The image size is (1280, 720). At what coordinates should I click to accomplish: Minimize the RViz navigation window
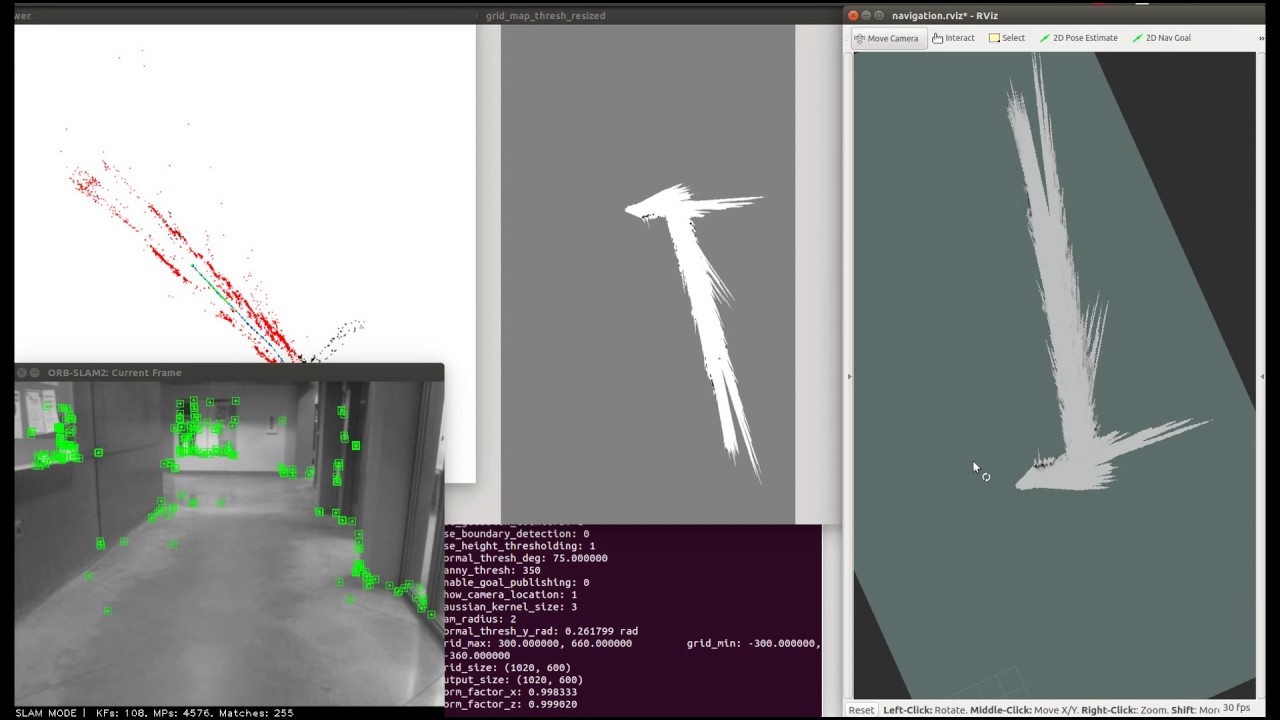pyautogui.click(x=866, y=15)
